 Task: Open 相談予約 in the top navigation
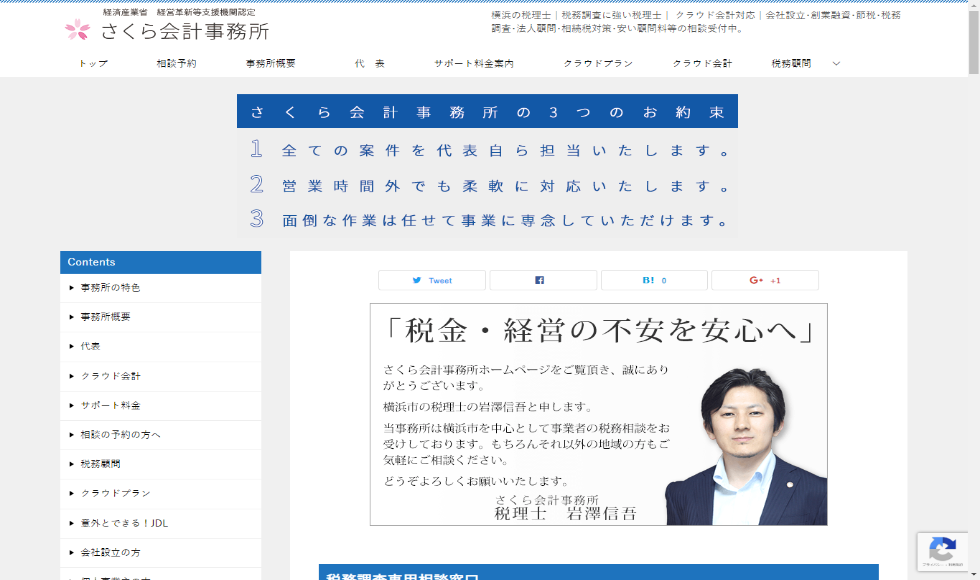[176, 64]
